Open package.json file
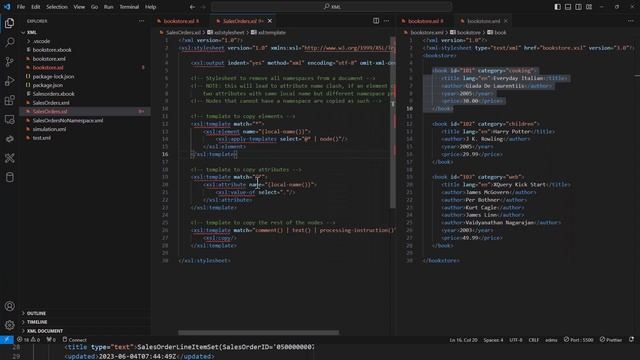This screenshot has width=640, height=360. pyautogui.click(x=47, y=85)
